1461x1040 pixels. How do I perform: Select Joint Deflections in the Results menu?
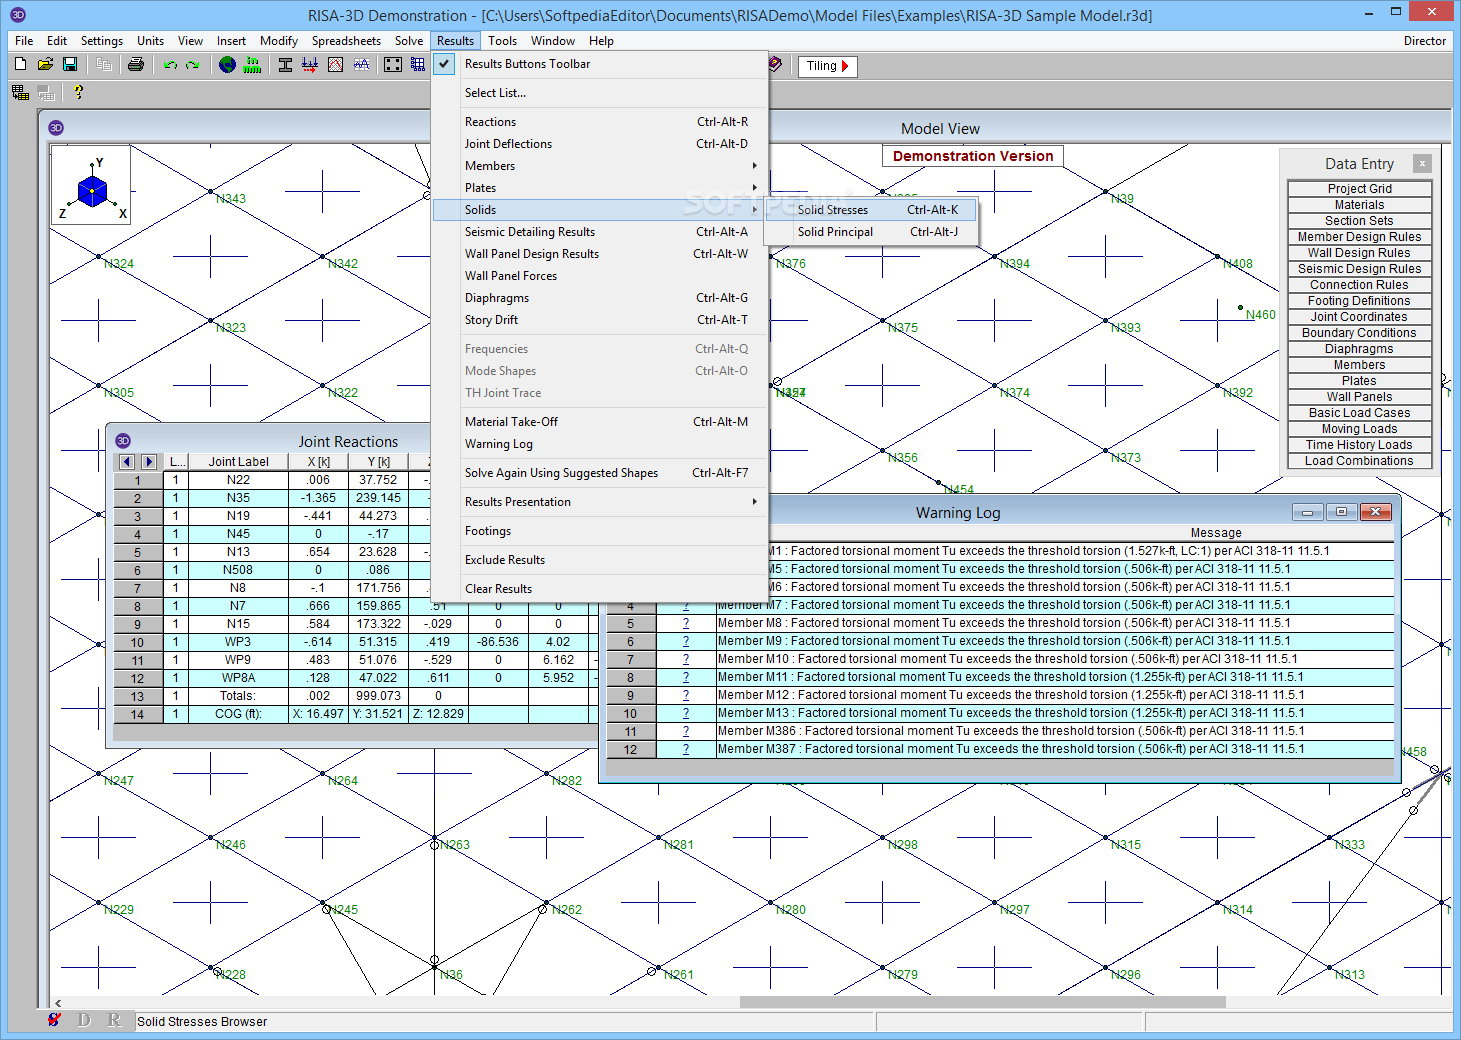click(600, 144)
